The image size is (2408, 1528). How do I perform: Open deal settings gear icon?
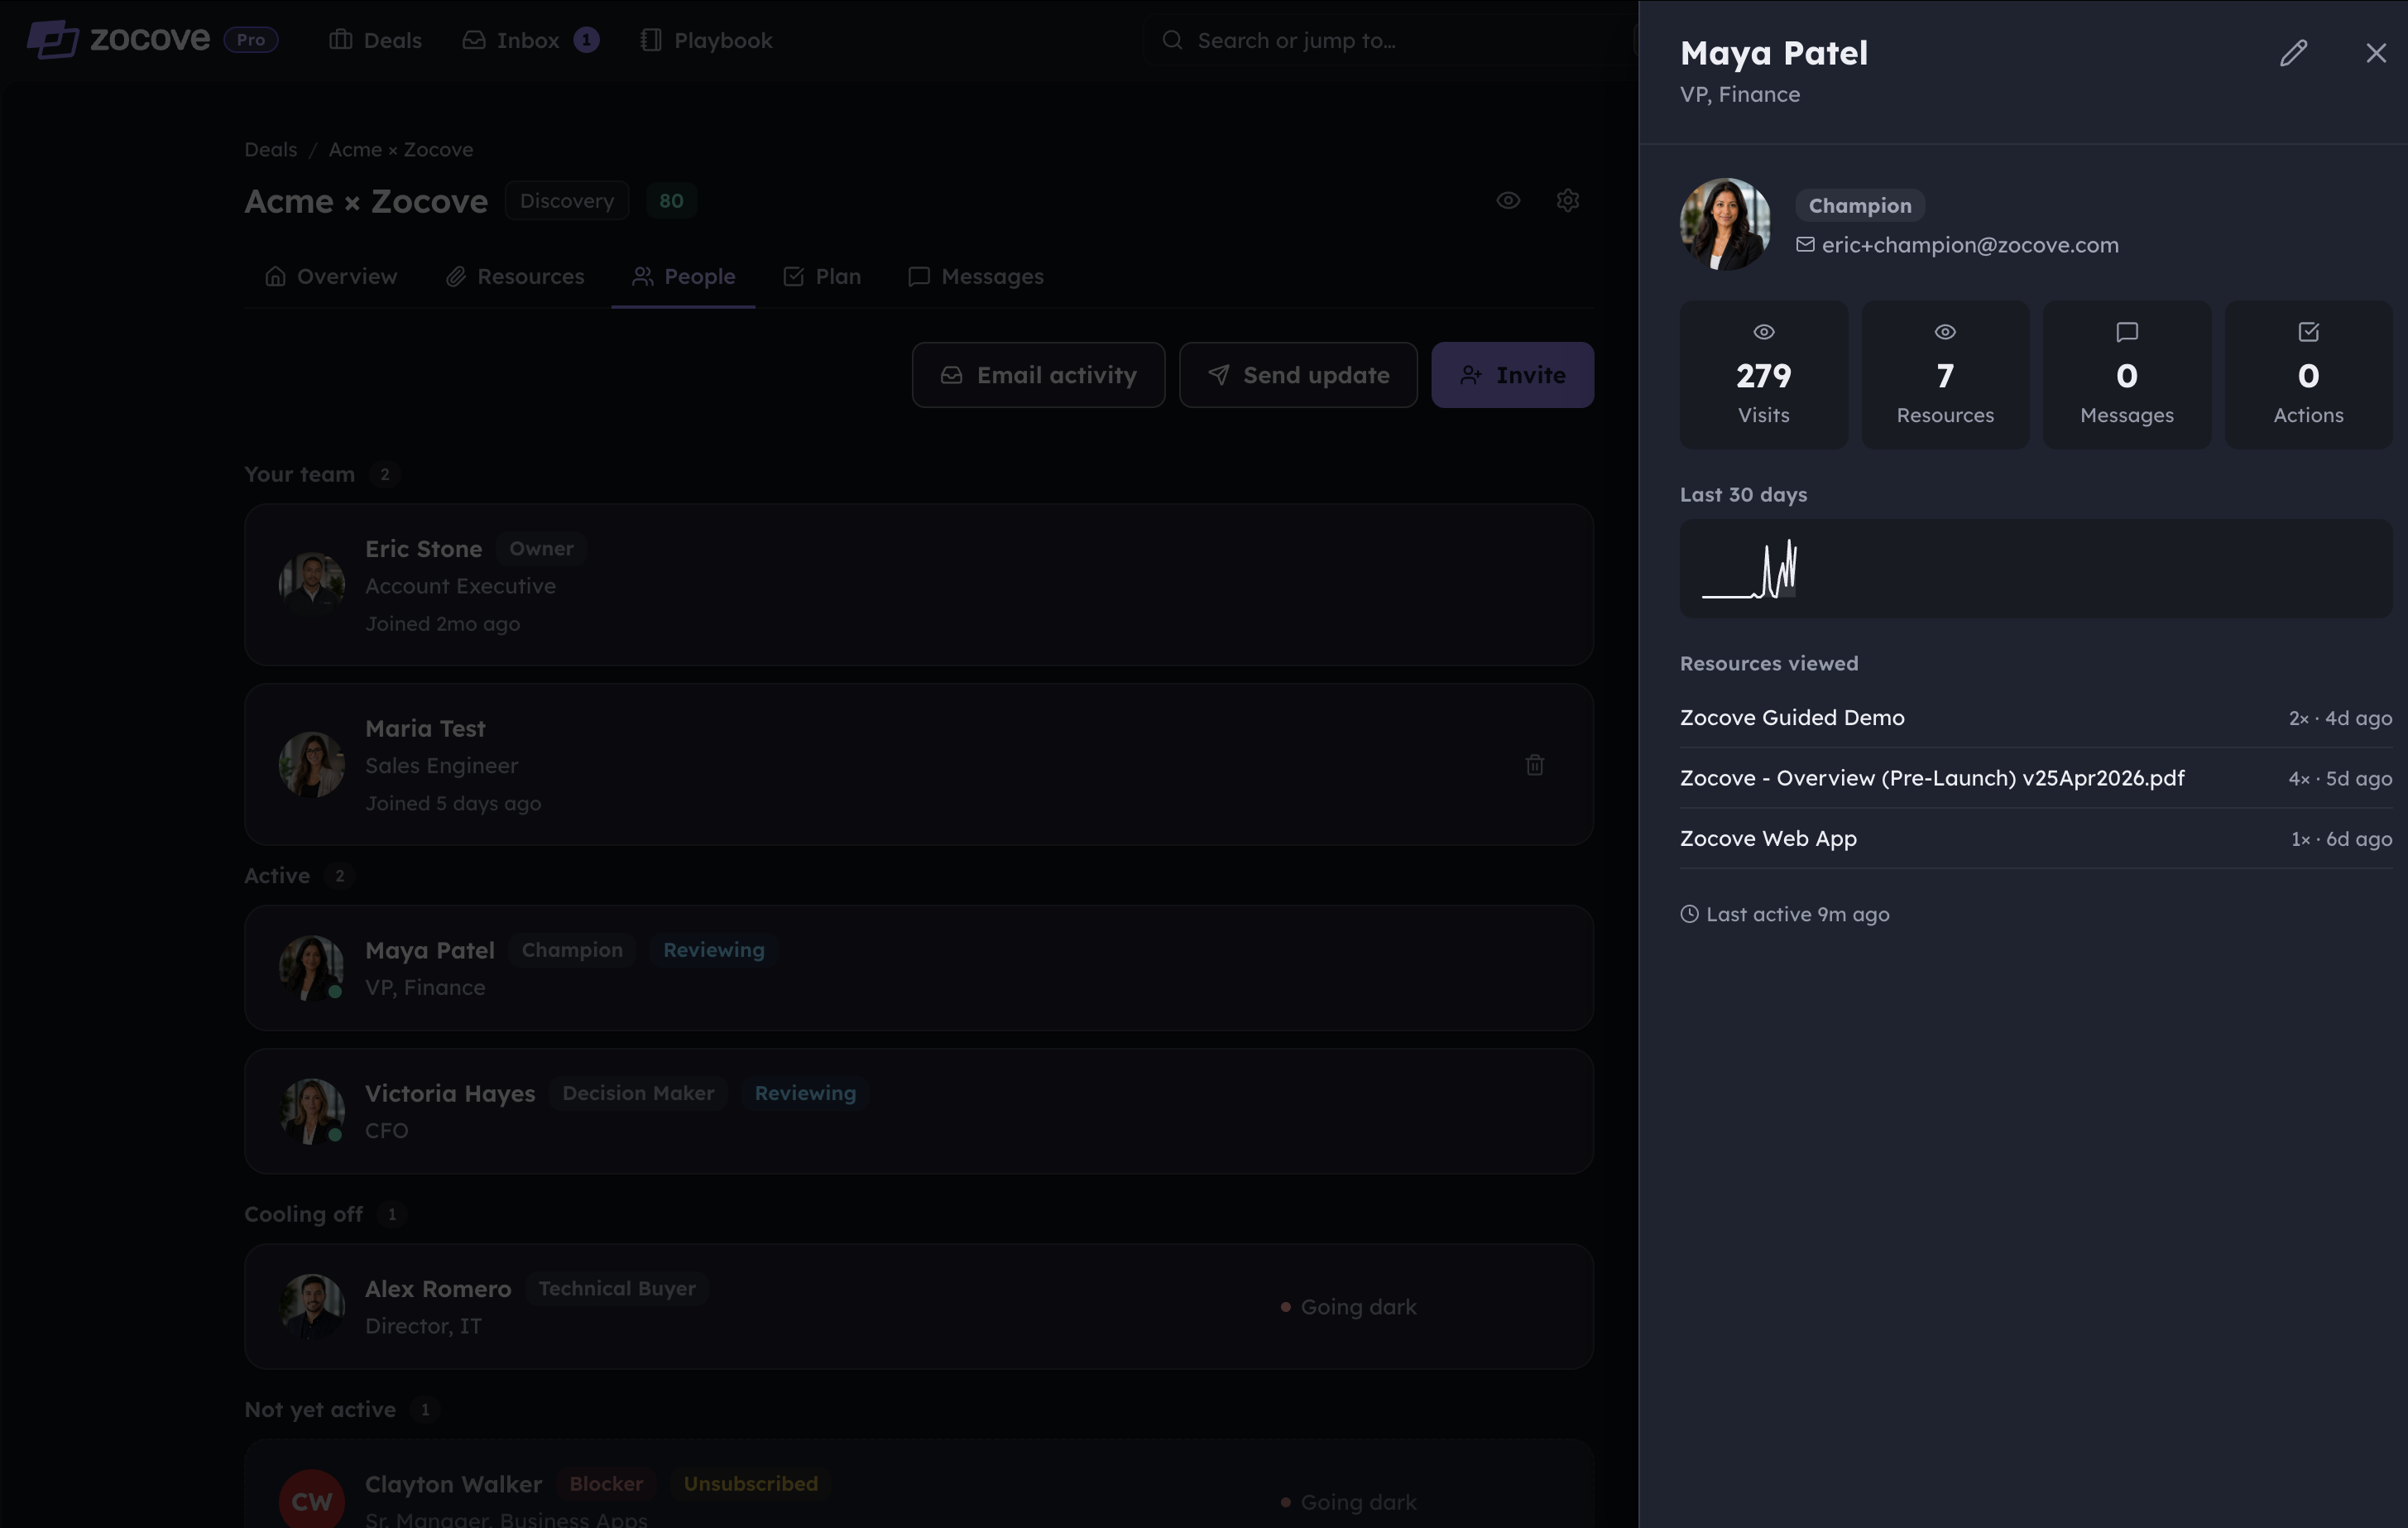(1568, 200)
